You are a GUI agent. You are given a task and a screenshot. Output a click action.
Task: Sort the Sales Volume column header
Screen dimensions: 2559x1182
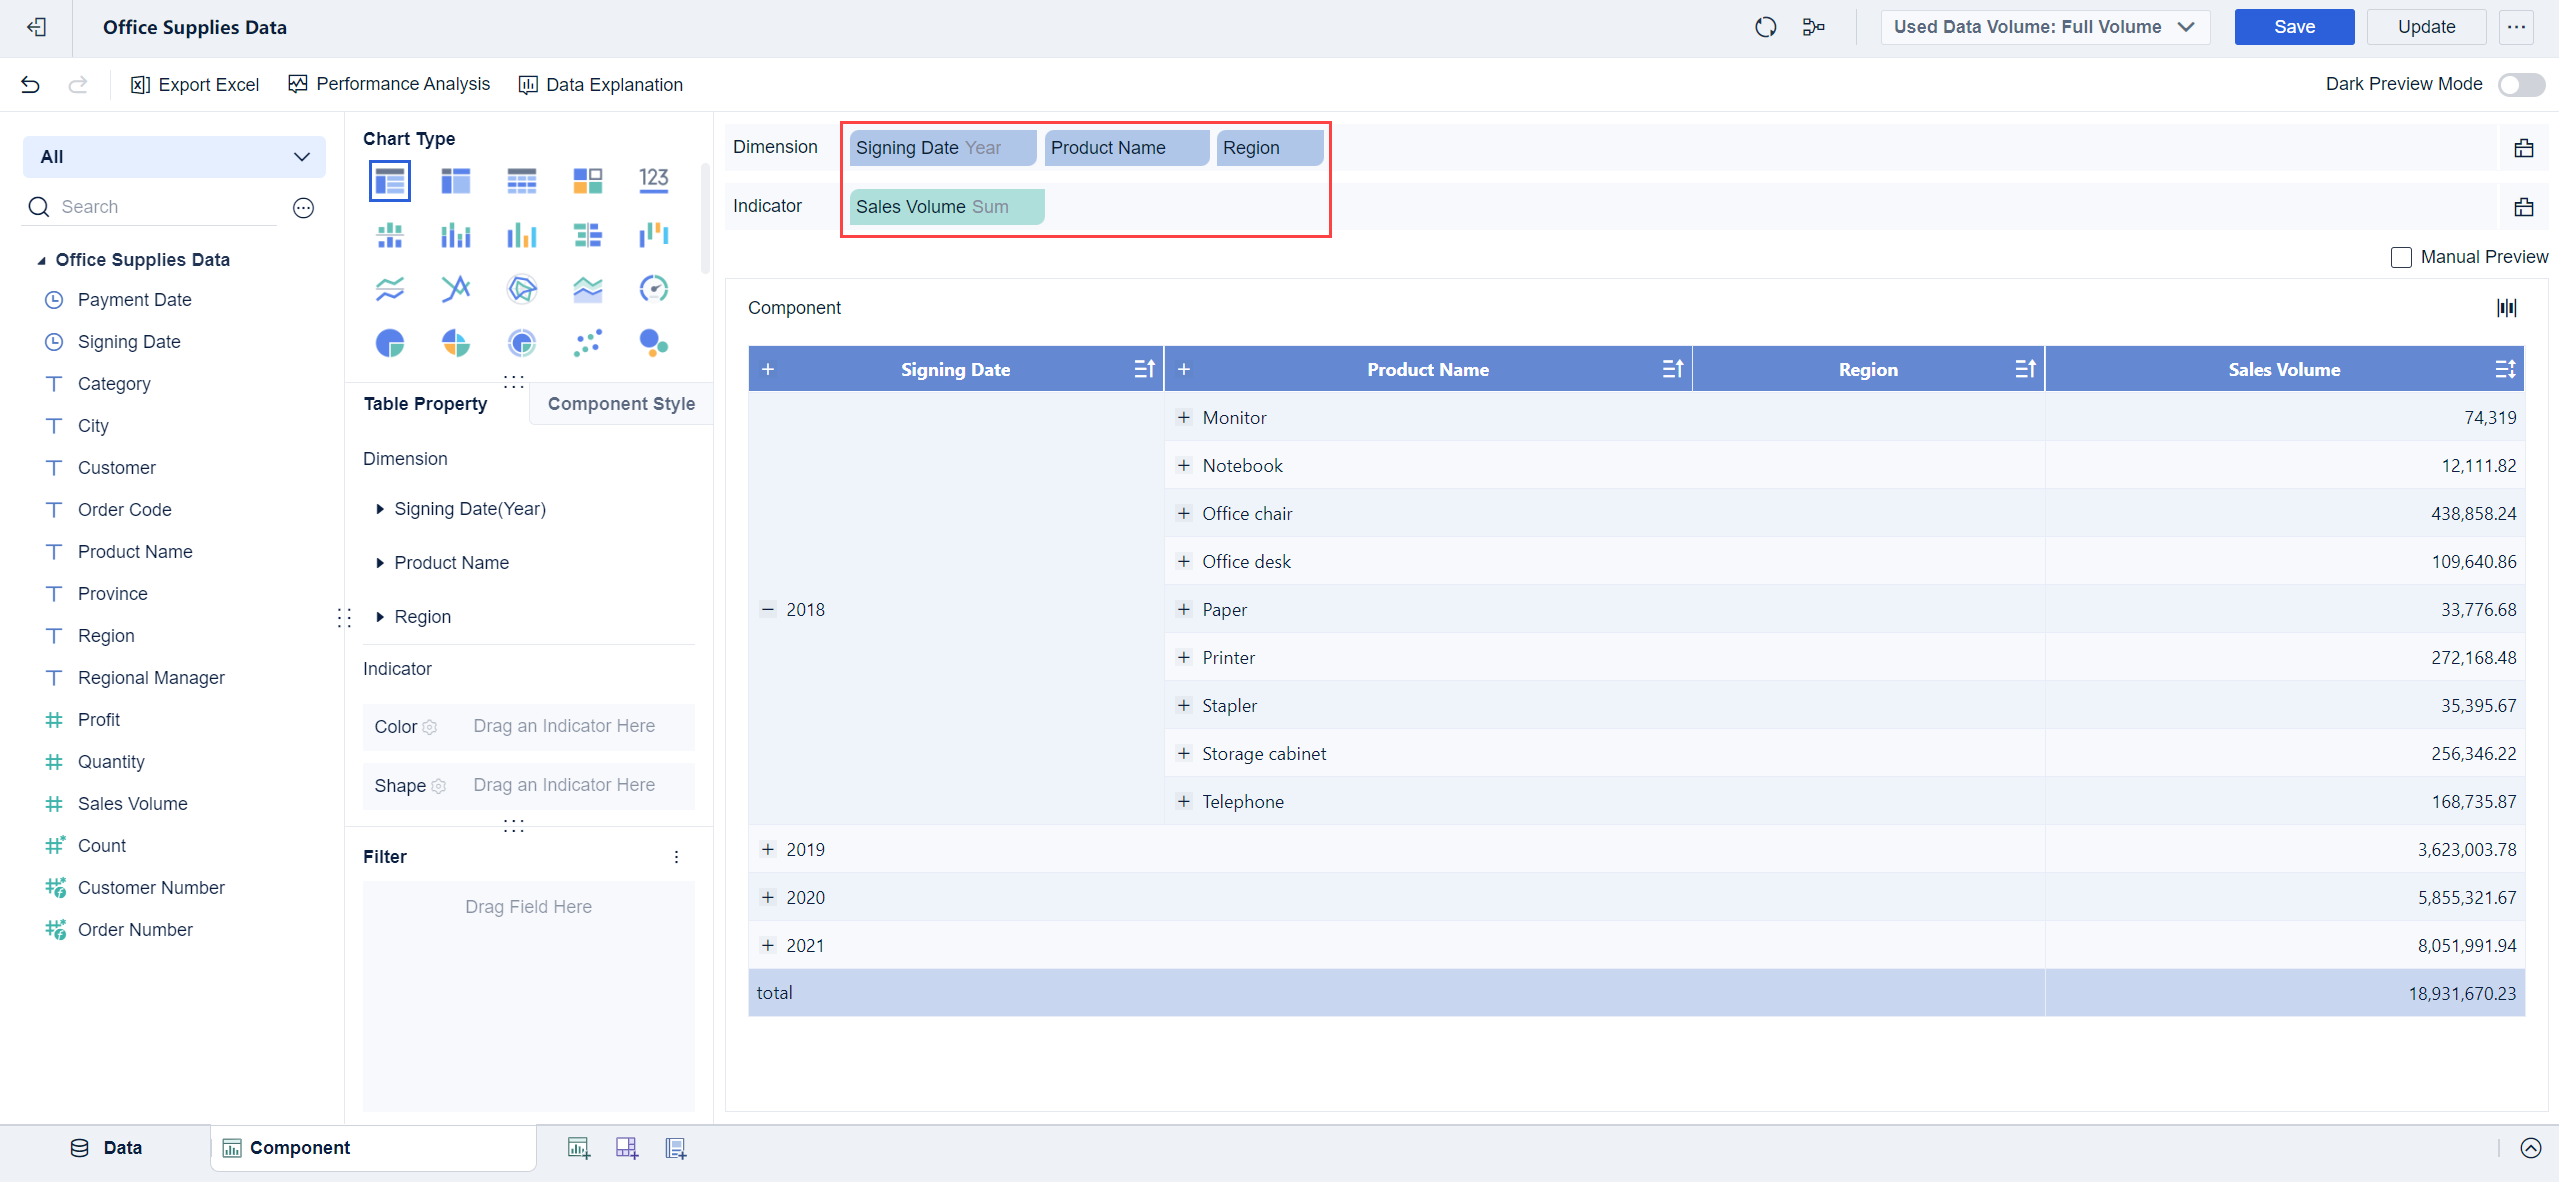[2505, 369]
